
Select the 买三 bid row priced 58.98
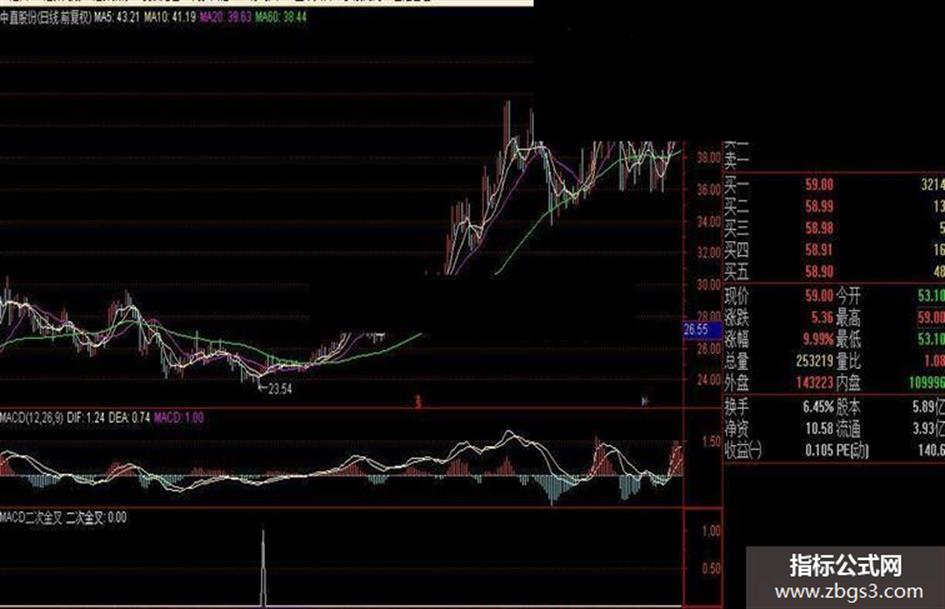834,229
